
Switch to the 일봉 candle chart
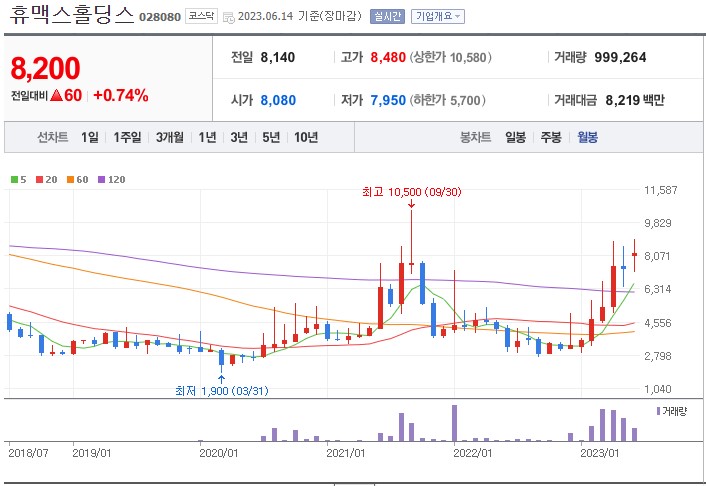[515, 137]
